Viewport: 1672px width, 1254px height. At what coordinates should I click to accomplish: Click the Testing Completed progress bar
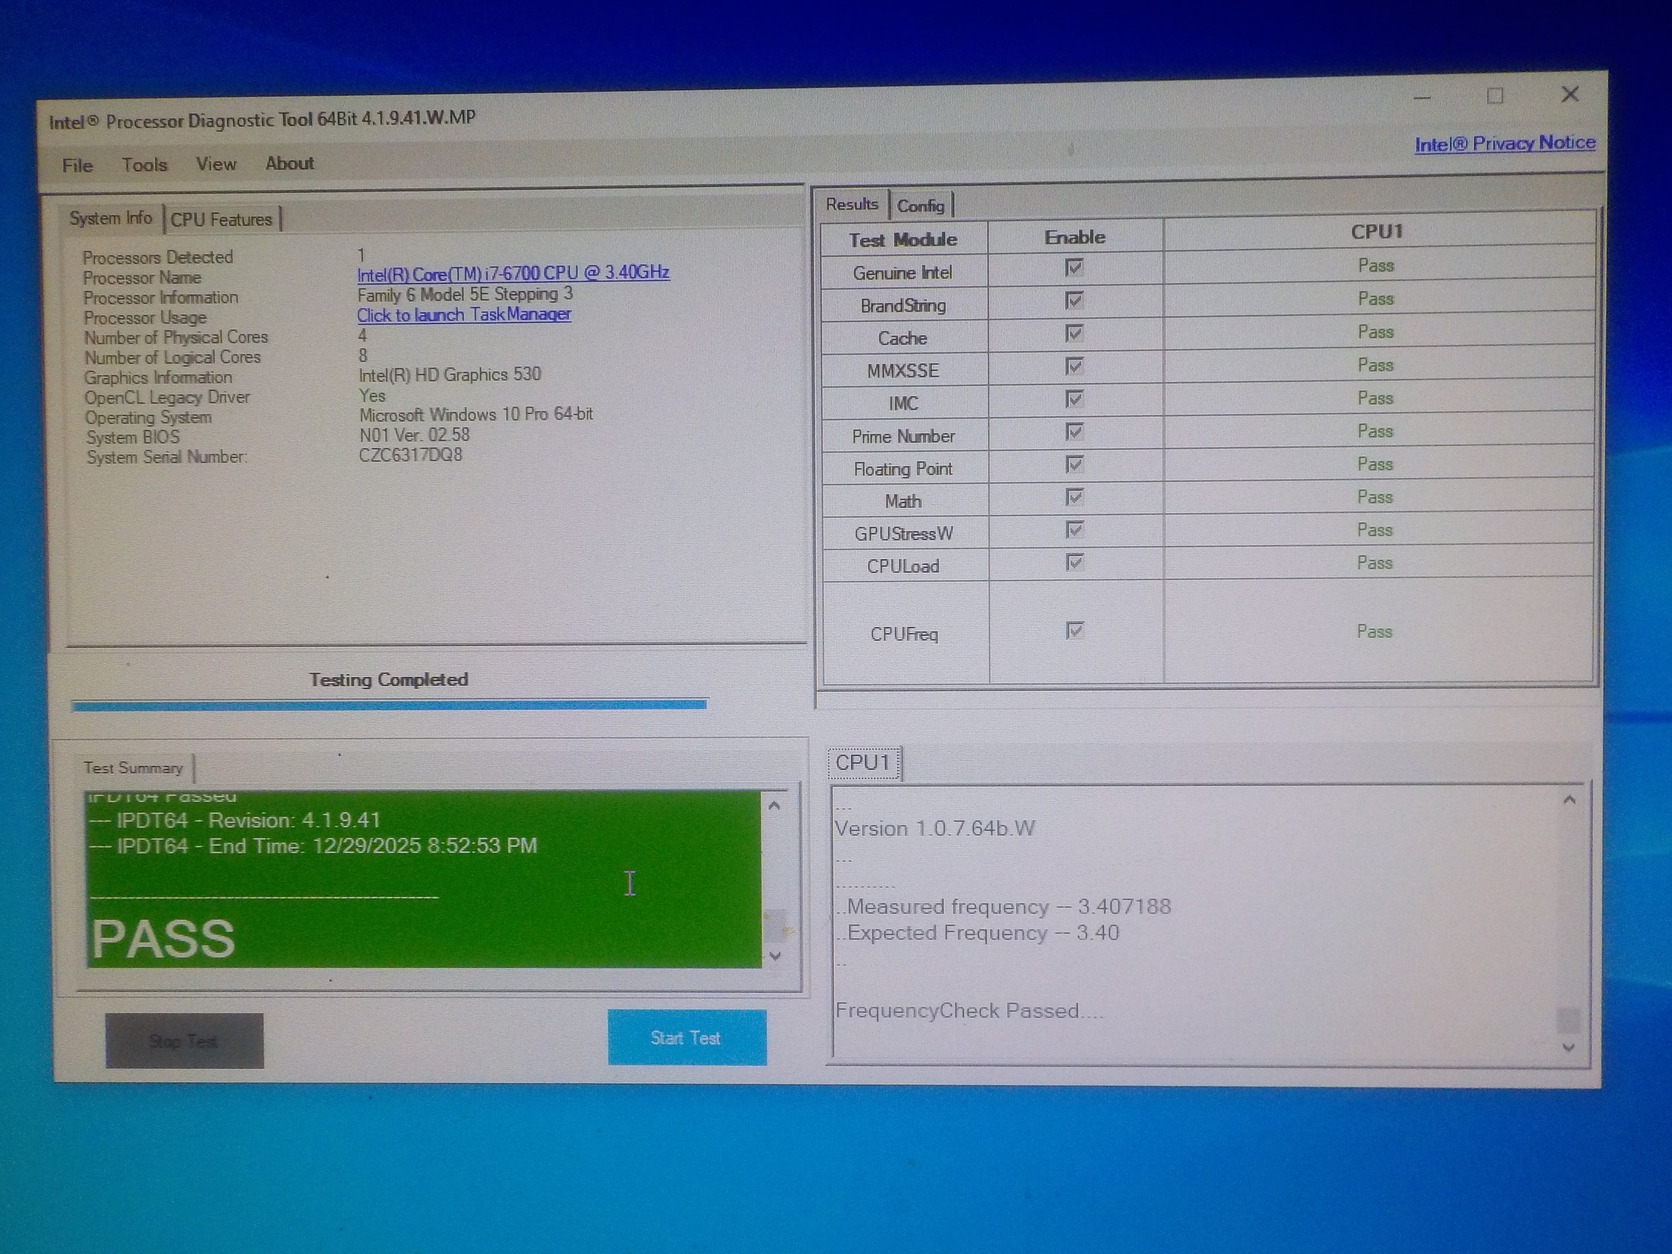click(x=389, y=704)
